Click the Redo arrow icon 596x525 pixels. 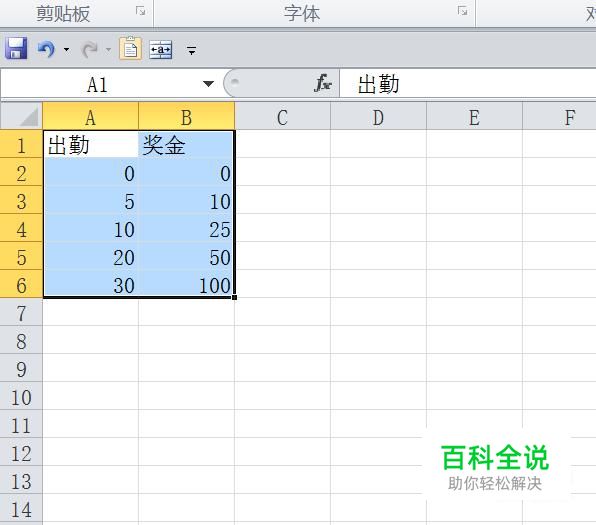[90, 49]
